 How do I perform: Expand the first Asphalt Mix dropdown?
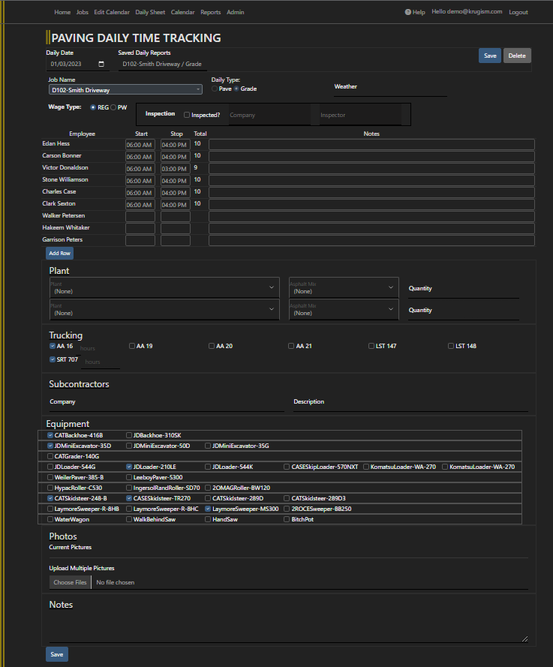(x=344, y=288)
